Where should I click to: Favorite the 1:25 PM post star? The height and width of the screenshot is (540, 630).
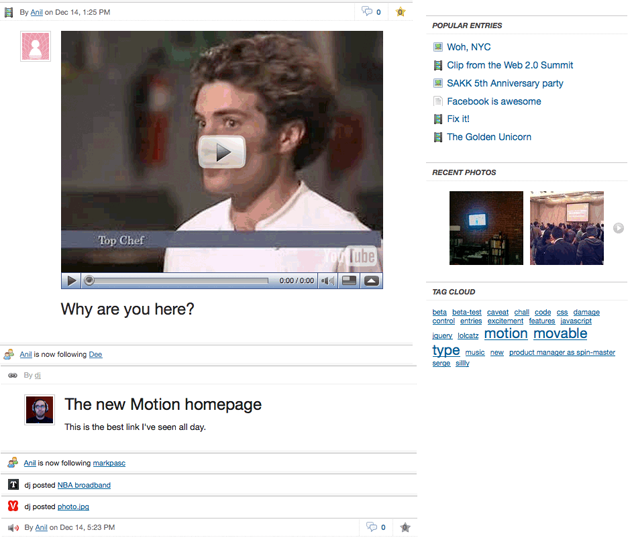click(400, 12)
